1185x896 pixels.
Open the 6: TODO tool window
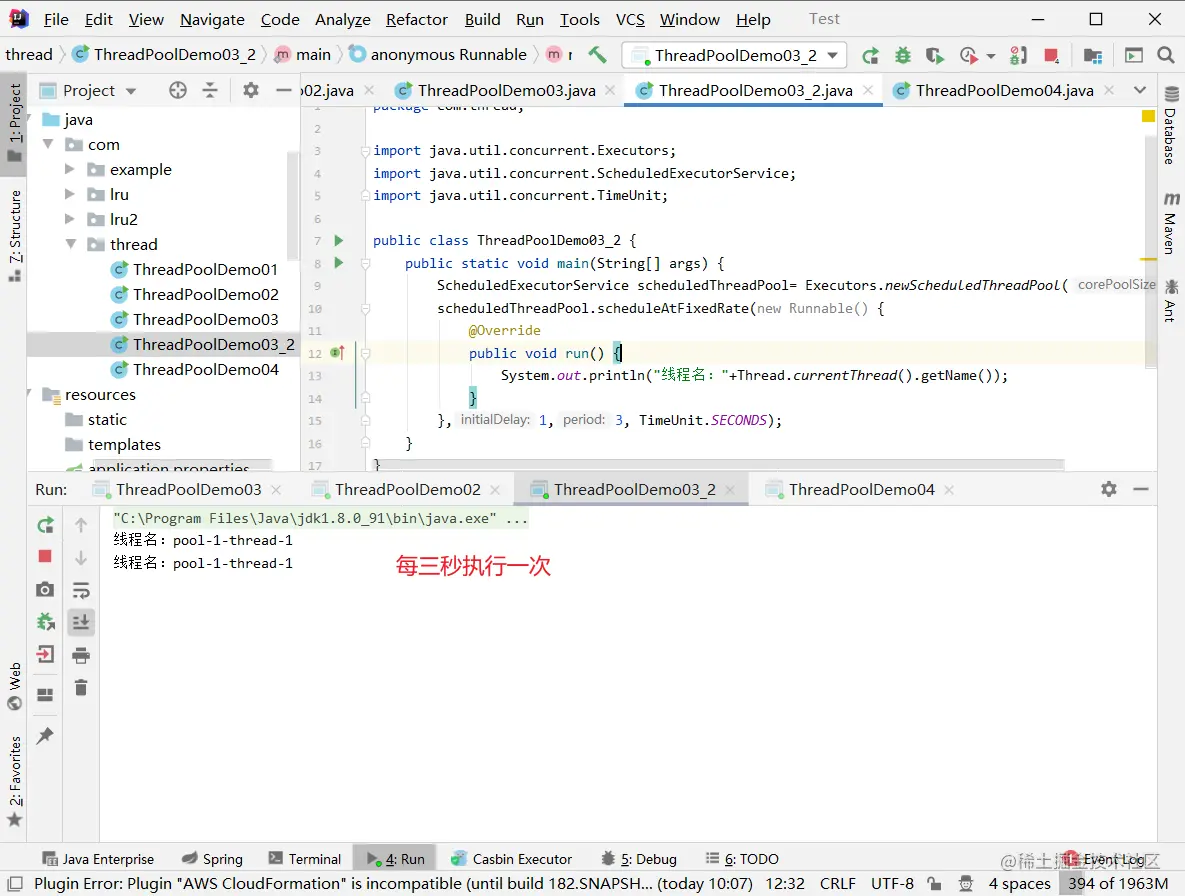[x=742, y=859]
